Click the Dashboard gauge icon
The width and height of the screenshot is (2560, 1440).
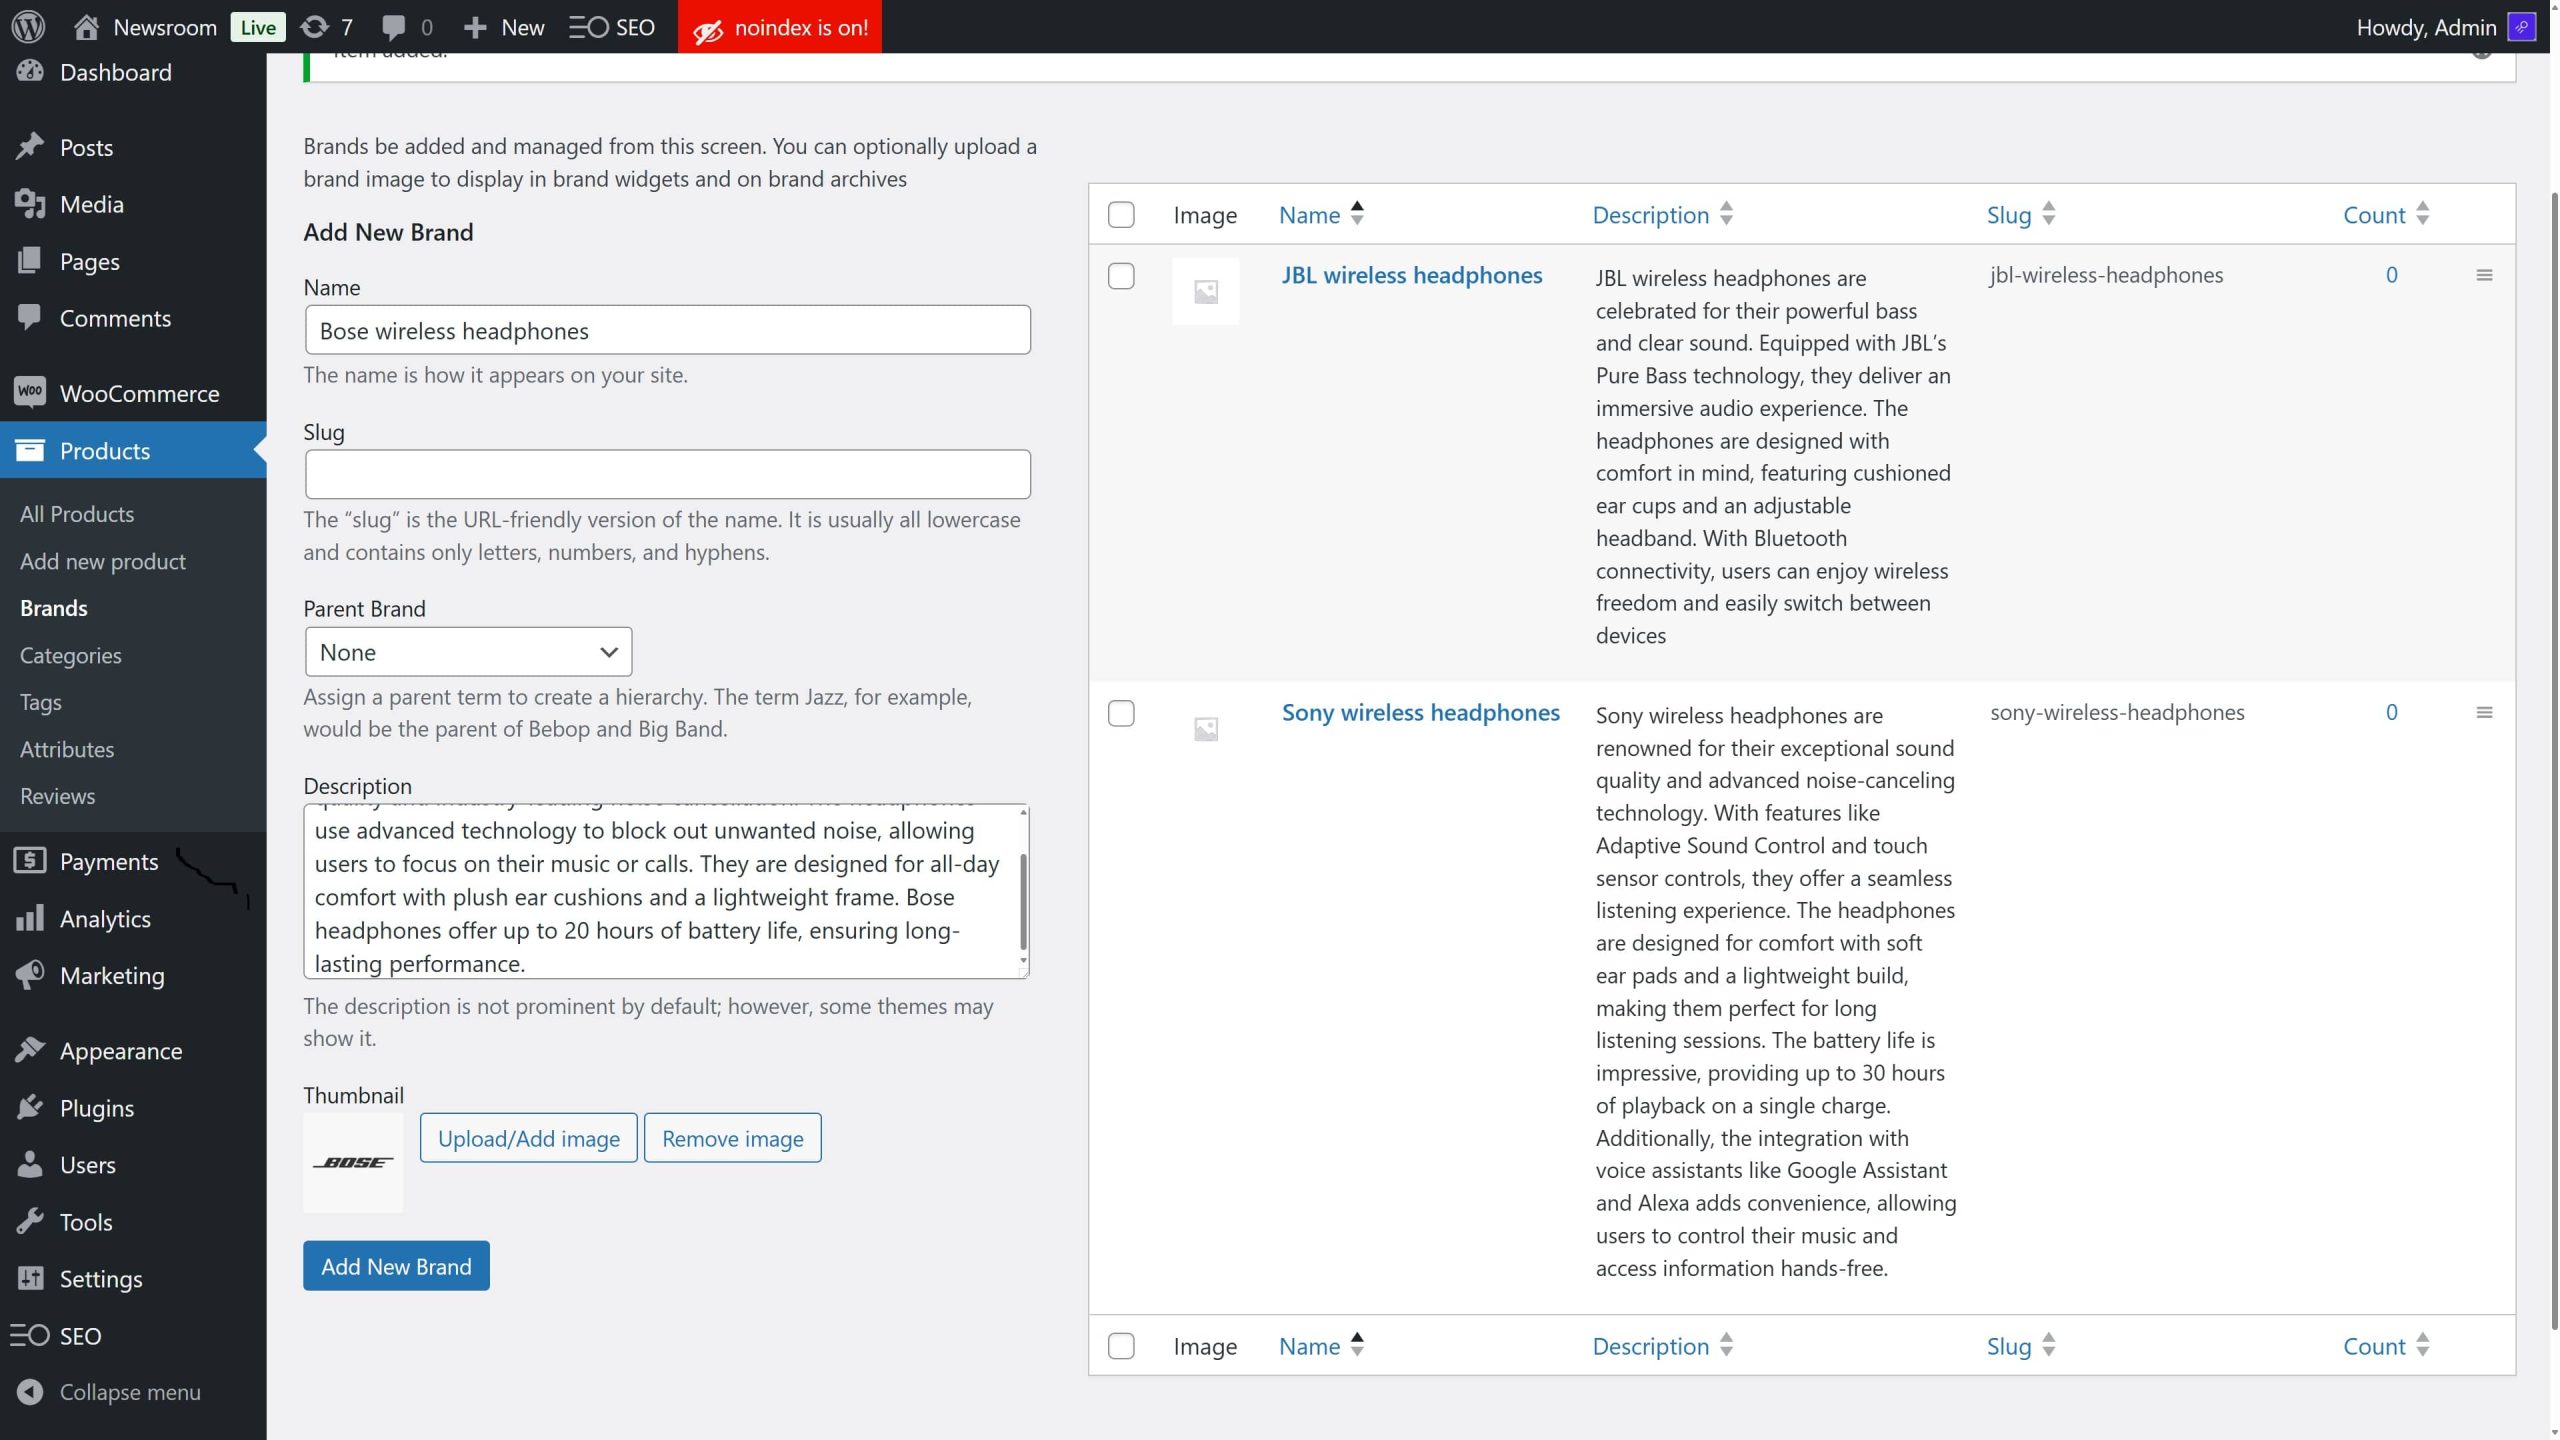click(30, 72)
